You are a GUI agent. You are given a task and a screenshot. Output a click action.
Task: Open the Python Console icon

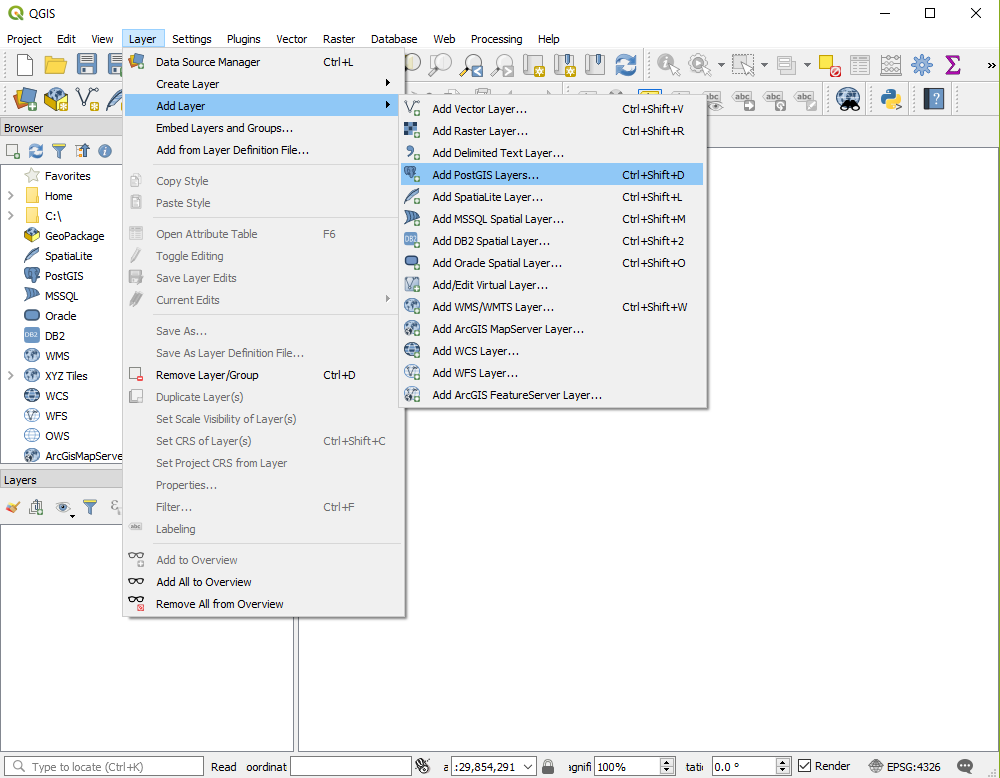[x=891, y=99]
